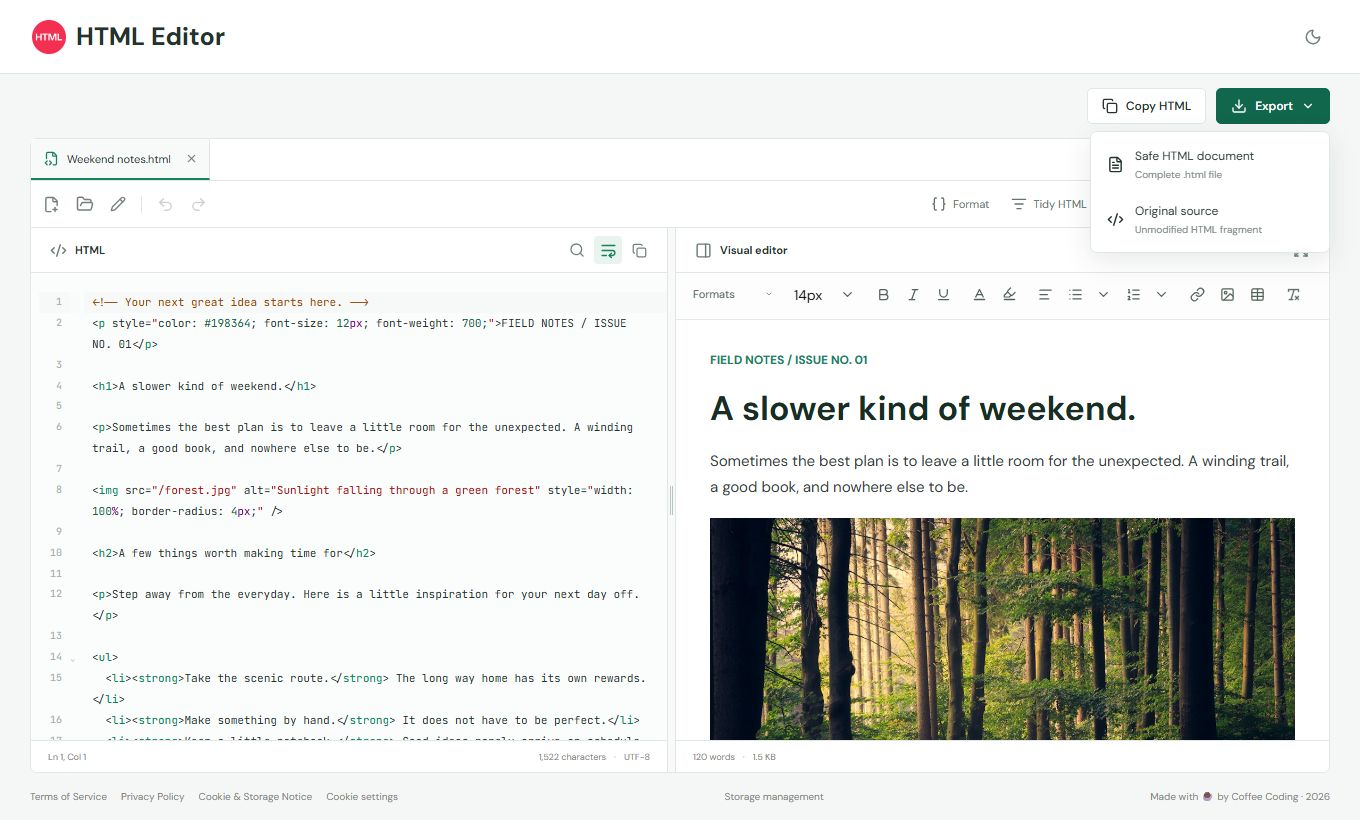Screen dimensions: 1360x820
Task: Open Cookie settings in the footer
Action: tap(362, 797)
